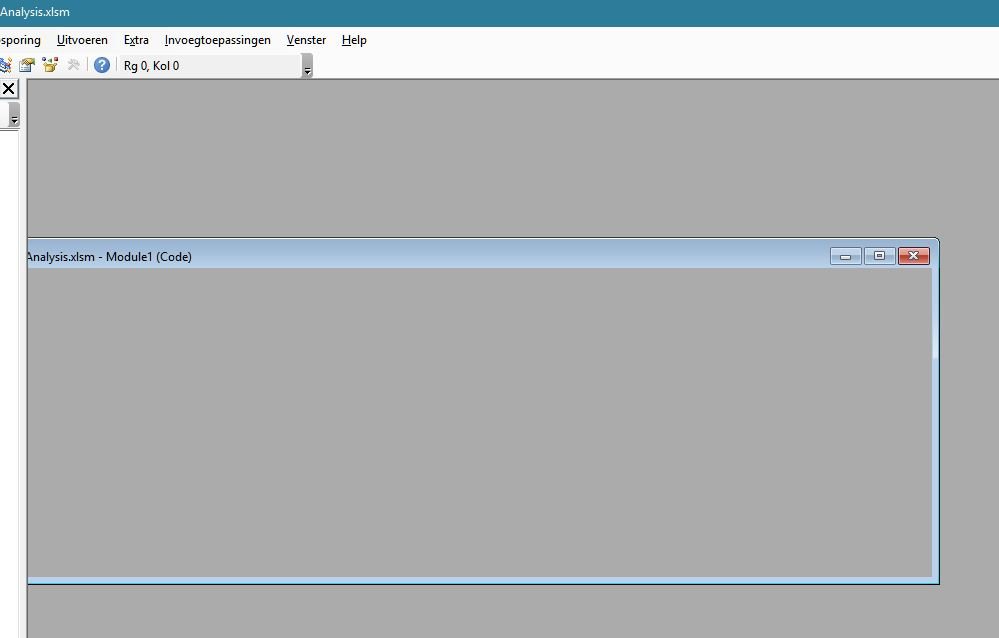Image resolution: width=999 pixels, height=638 pixels.
Task: Maximize the Module1 (Code) window
Action: (x=879, y=256)
